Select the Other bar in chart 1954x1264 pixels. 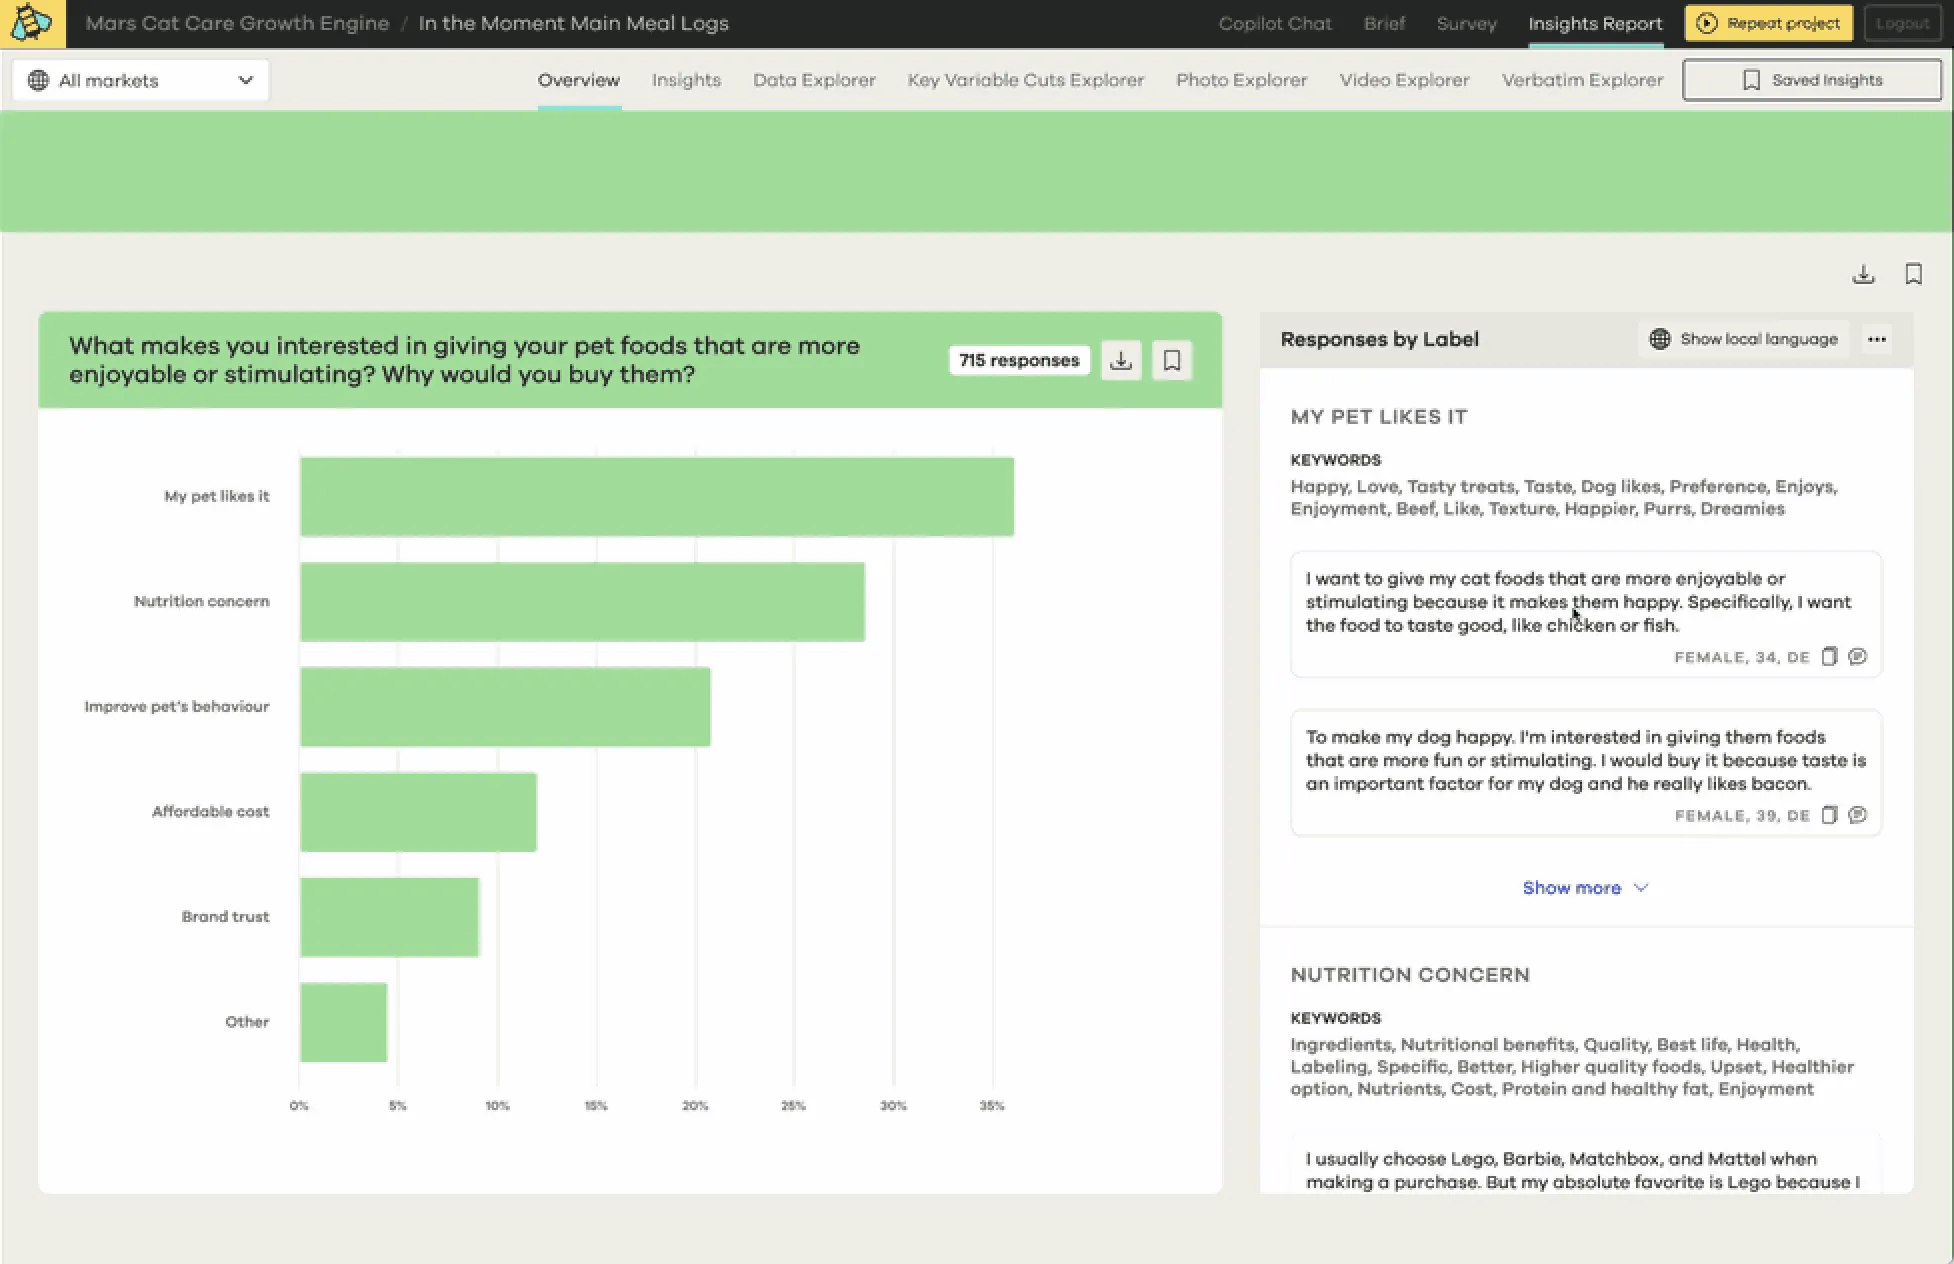tap(343, 1022)
